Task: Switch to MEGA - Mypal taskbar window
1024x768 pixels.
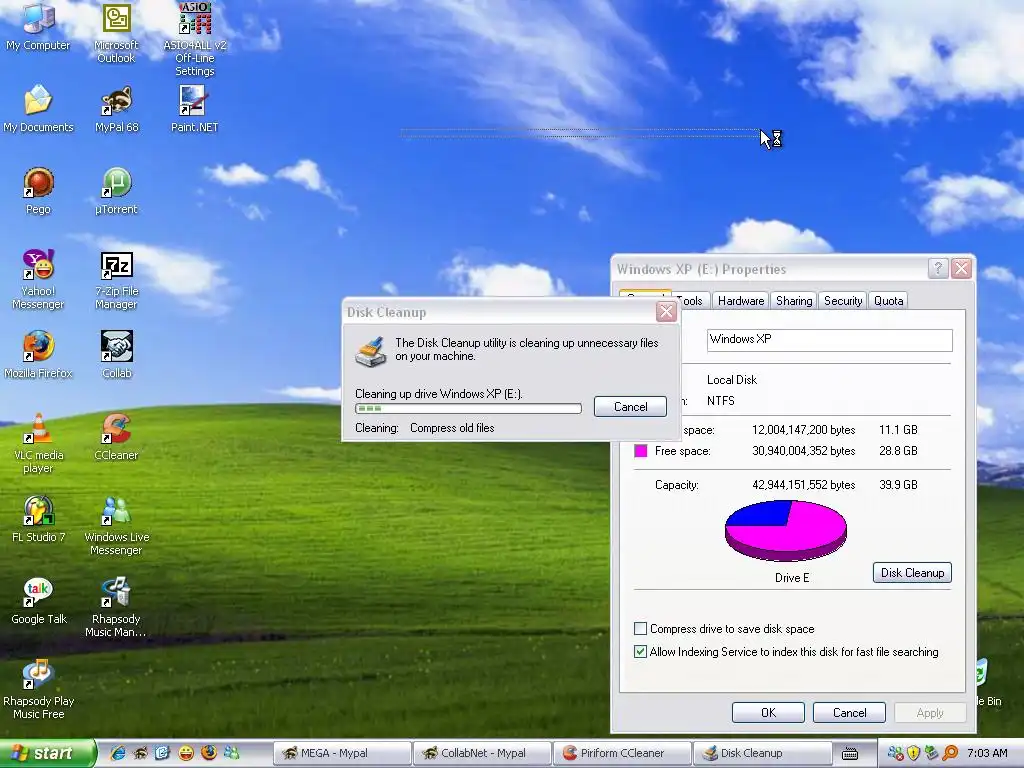Action: (342, 753)
